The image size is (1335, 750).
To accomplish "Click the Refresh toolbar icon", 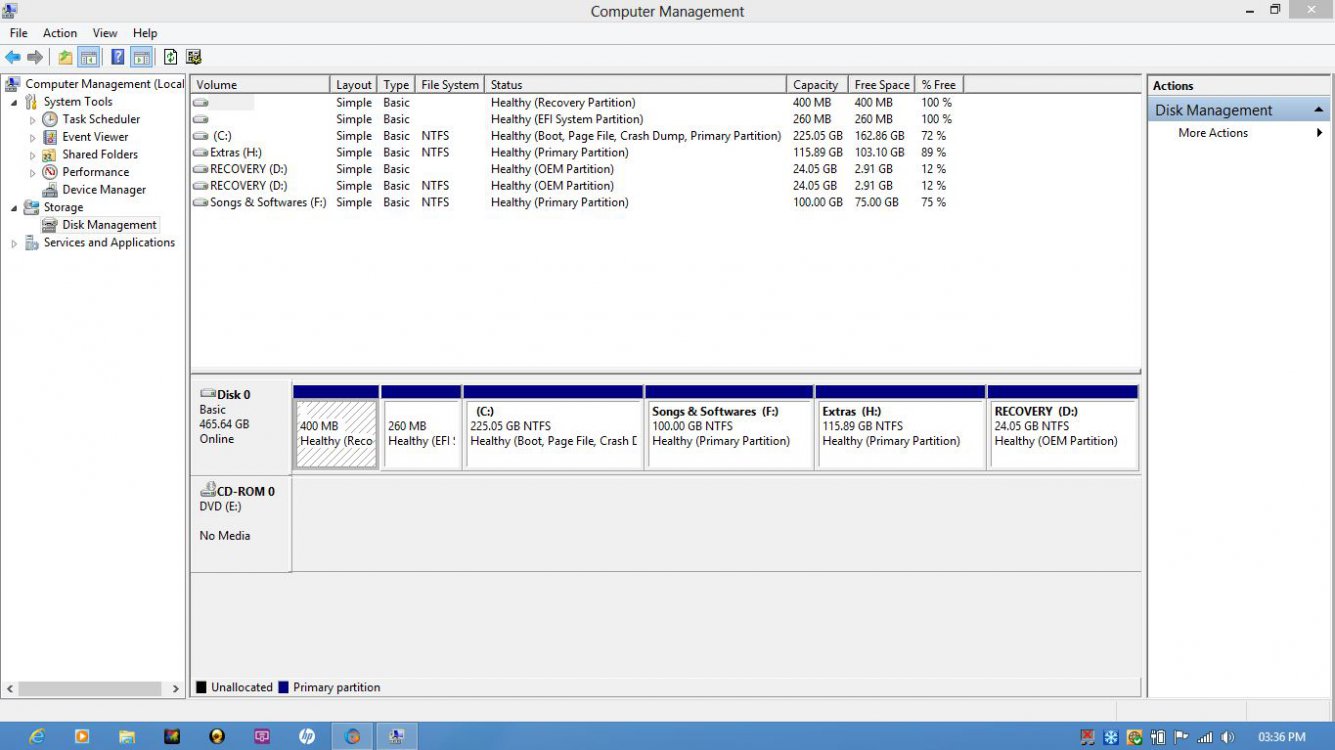I will [170, 57].
